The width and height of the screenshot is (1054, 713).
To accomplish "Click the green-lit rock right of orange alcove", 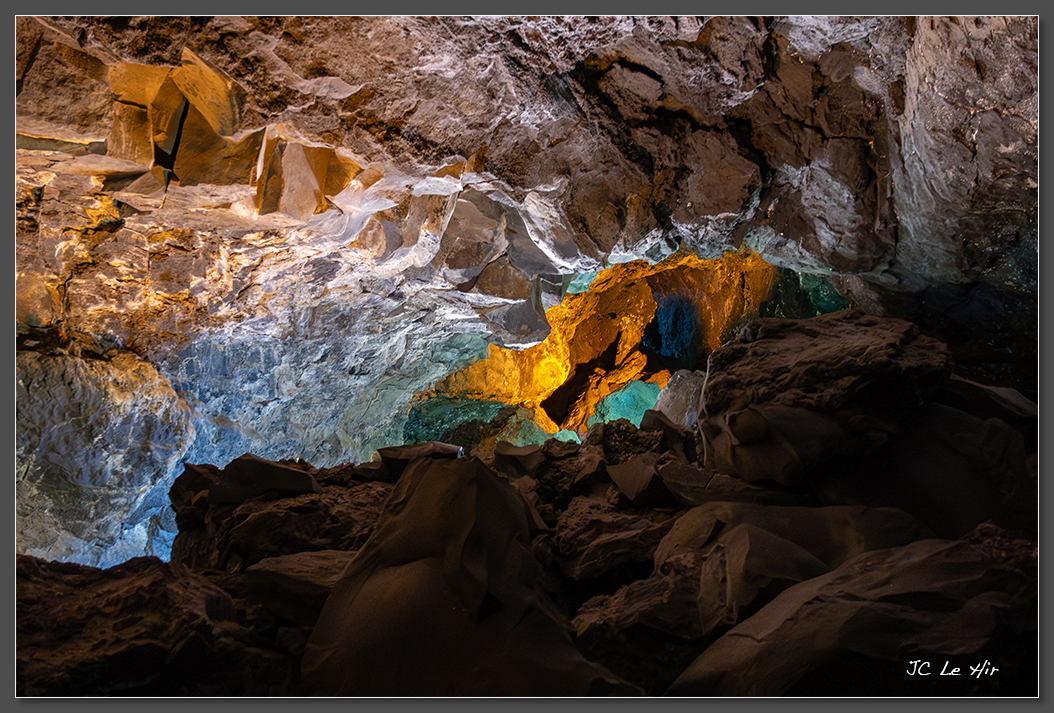I will [805, 294].
